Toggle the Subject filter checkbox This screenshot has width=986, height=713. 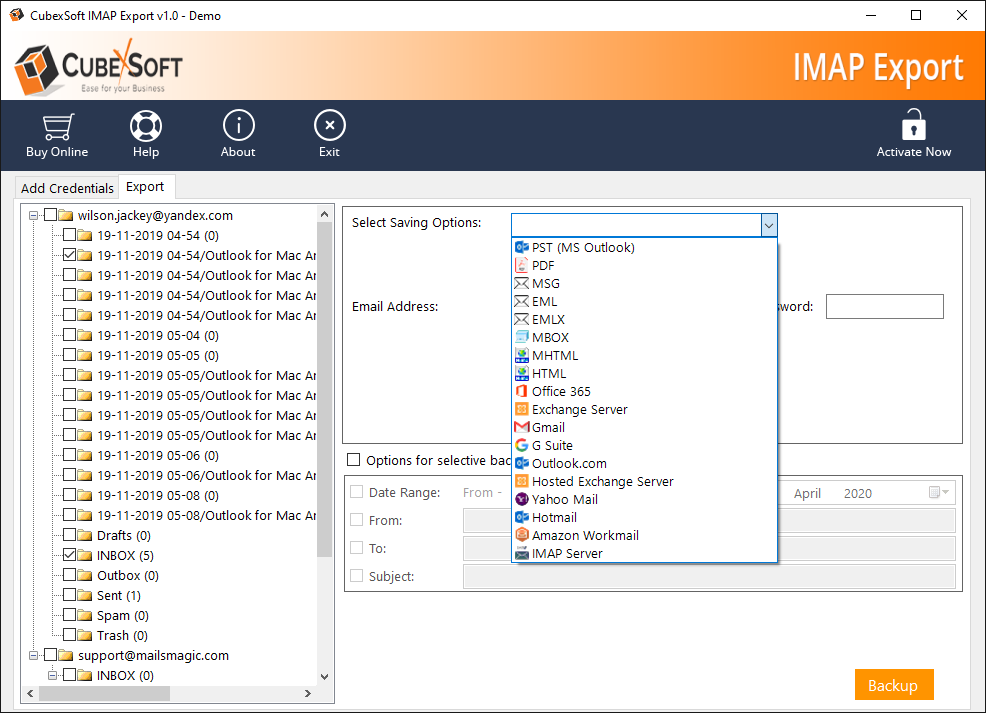(357, 575)
